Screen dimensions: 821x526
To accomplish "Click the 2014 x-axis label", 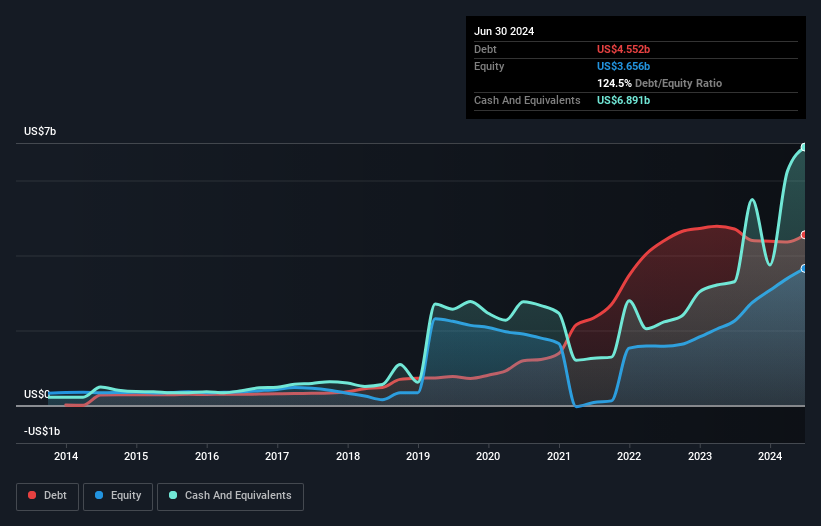I will point(66,456).
